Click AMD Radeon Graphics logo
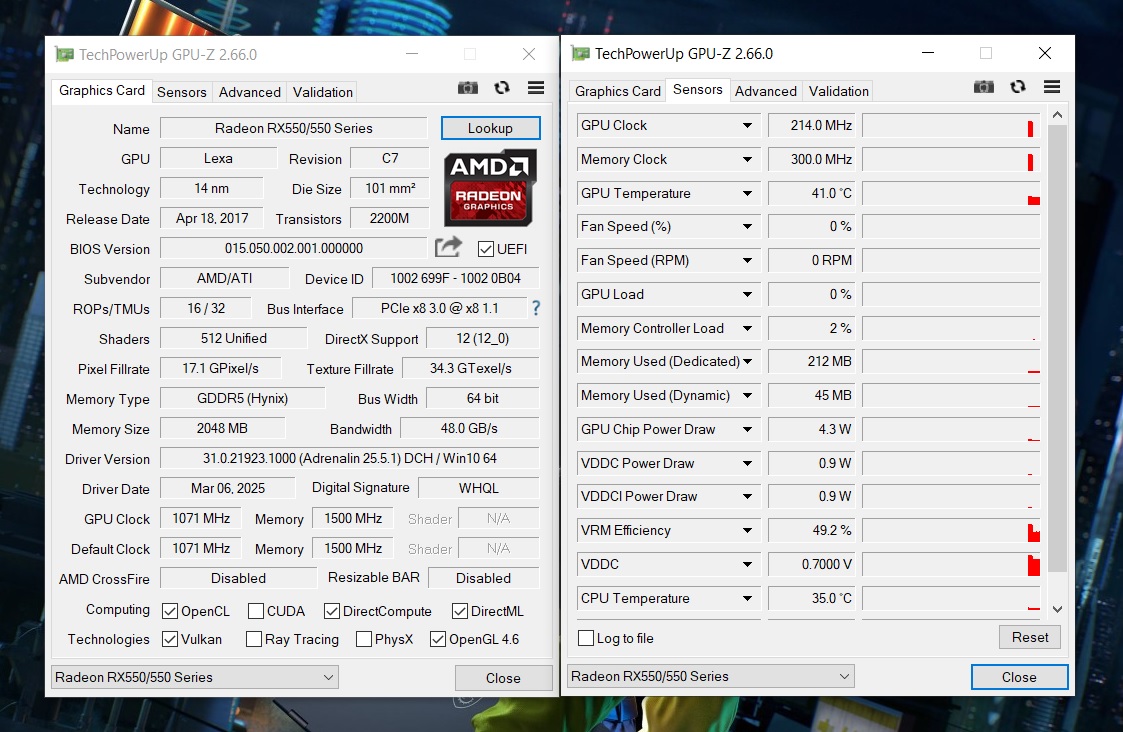Image resolution: width=1123 pixels, height=732 pixels. pyautogui.click(x=490, y=188)
